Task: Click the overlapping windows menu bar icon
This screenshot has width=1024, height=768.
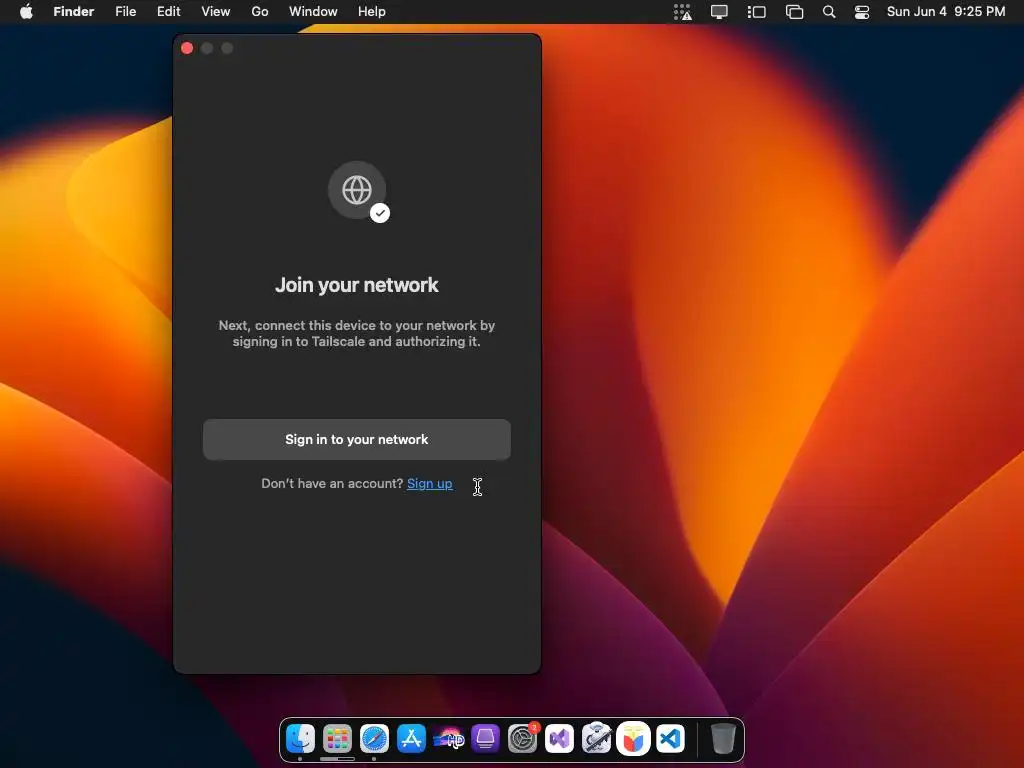Action: (794, 12)
